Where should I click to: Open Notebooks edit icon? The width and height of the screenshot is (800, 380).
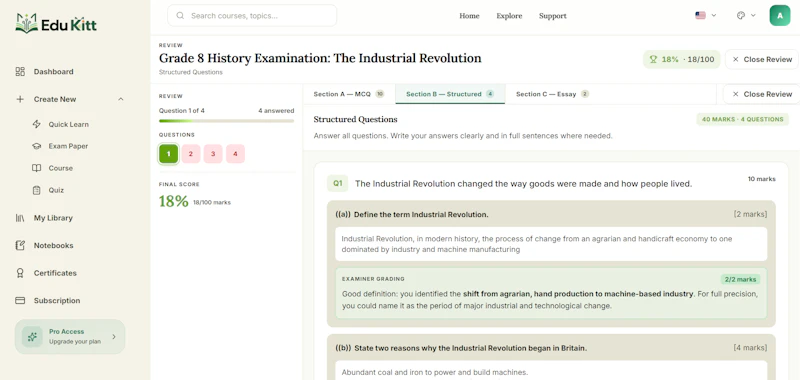point(20,245)
